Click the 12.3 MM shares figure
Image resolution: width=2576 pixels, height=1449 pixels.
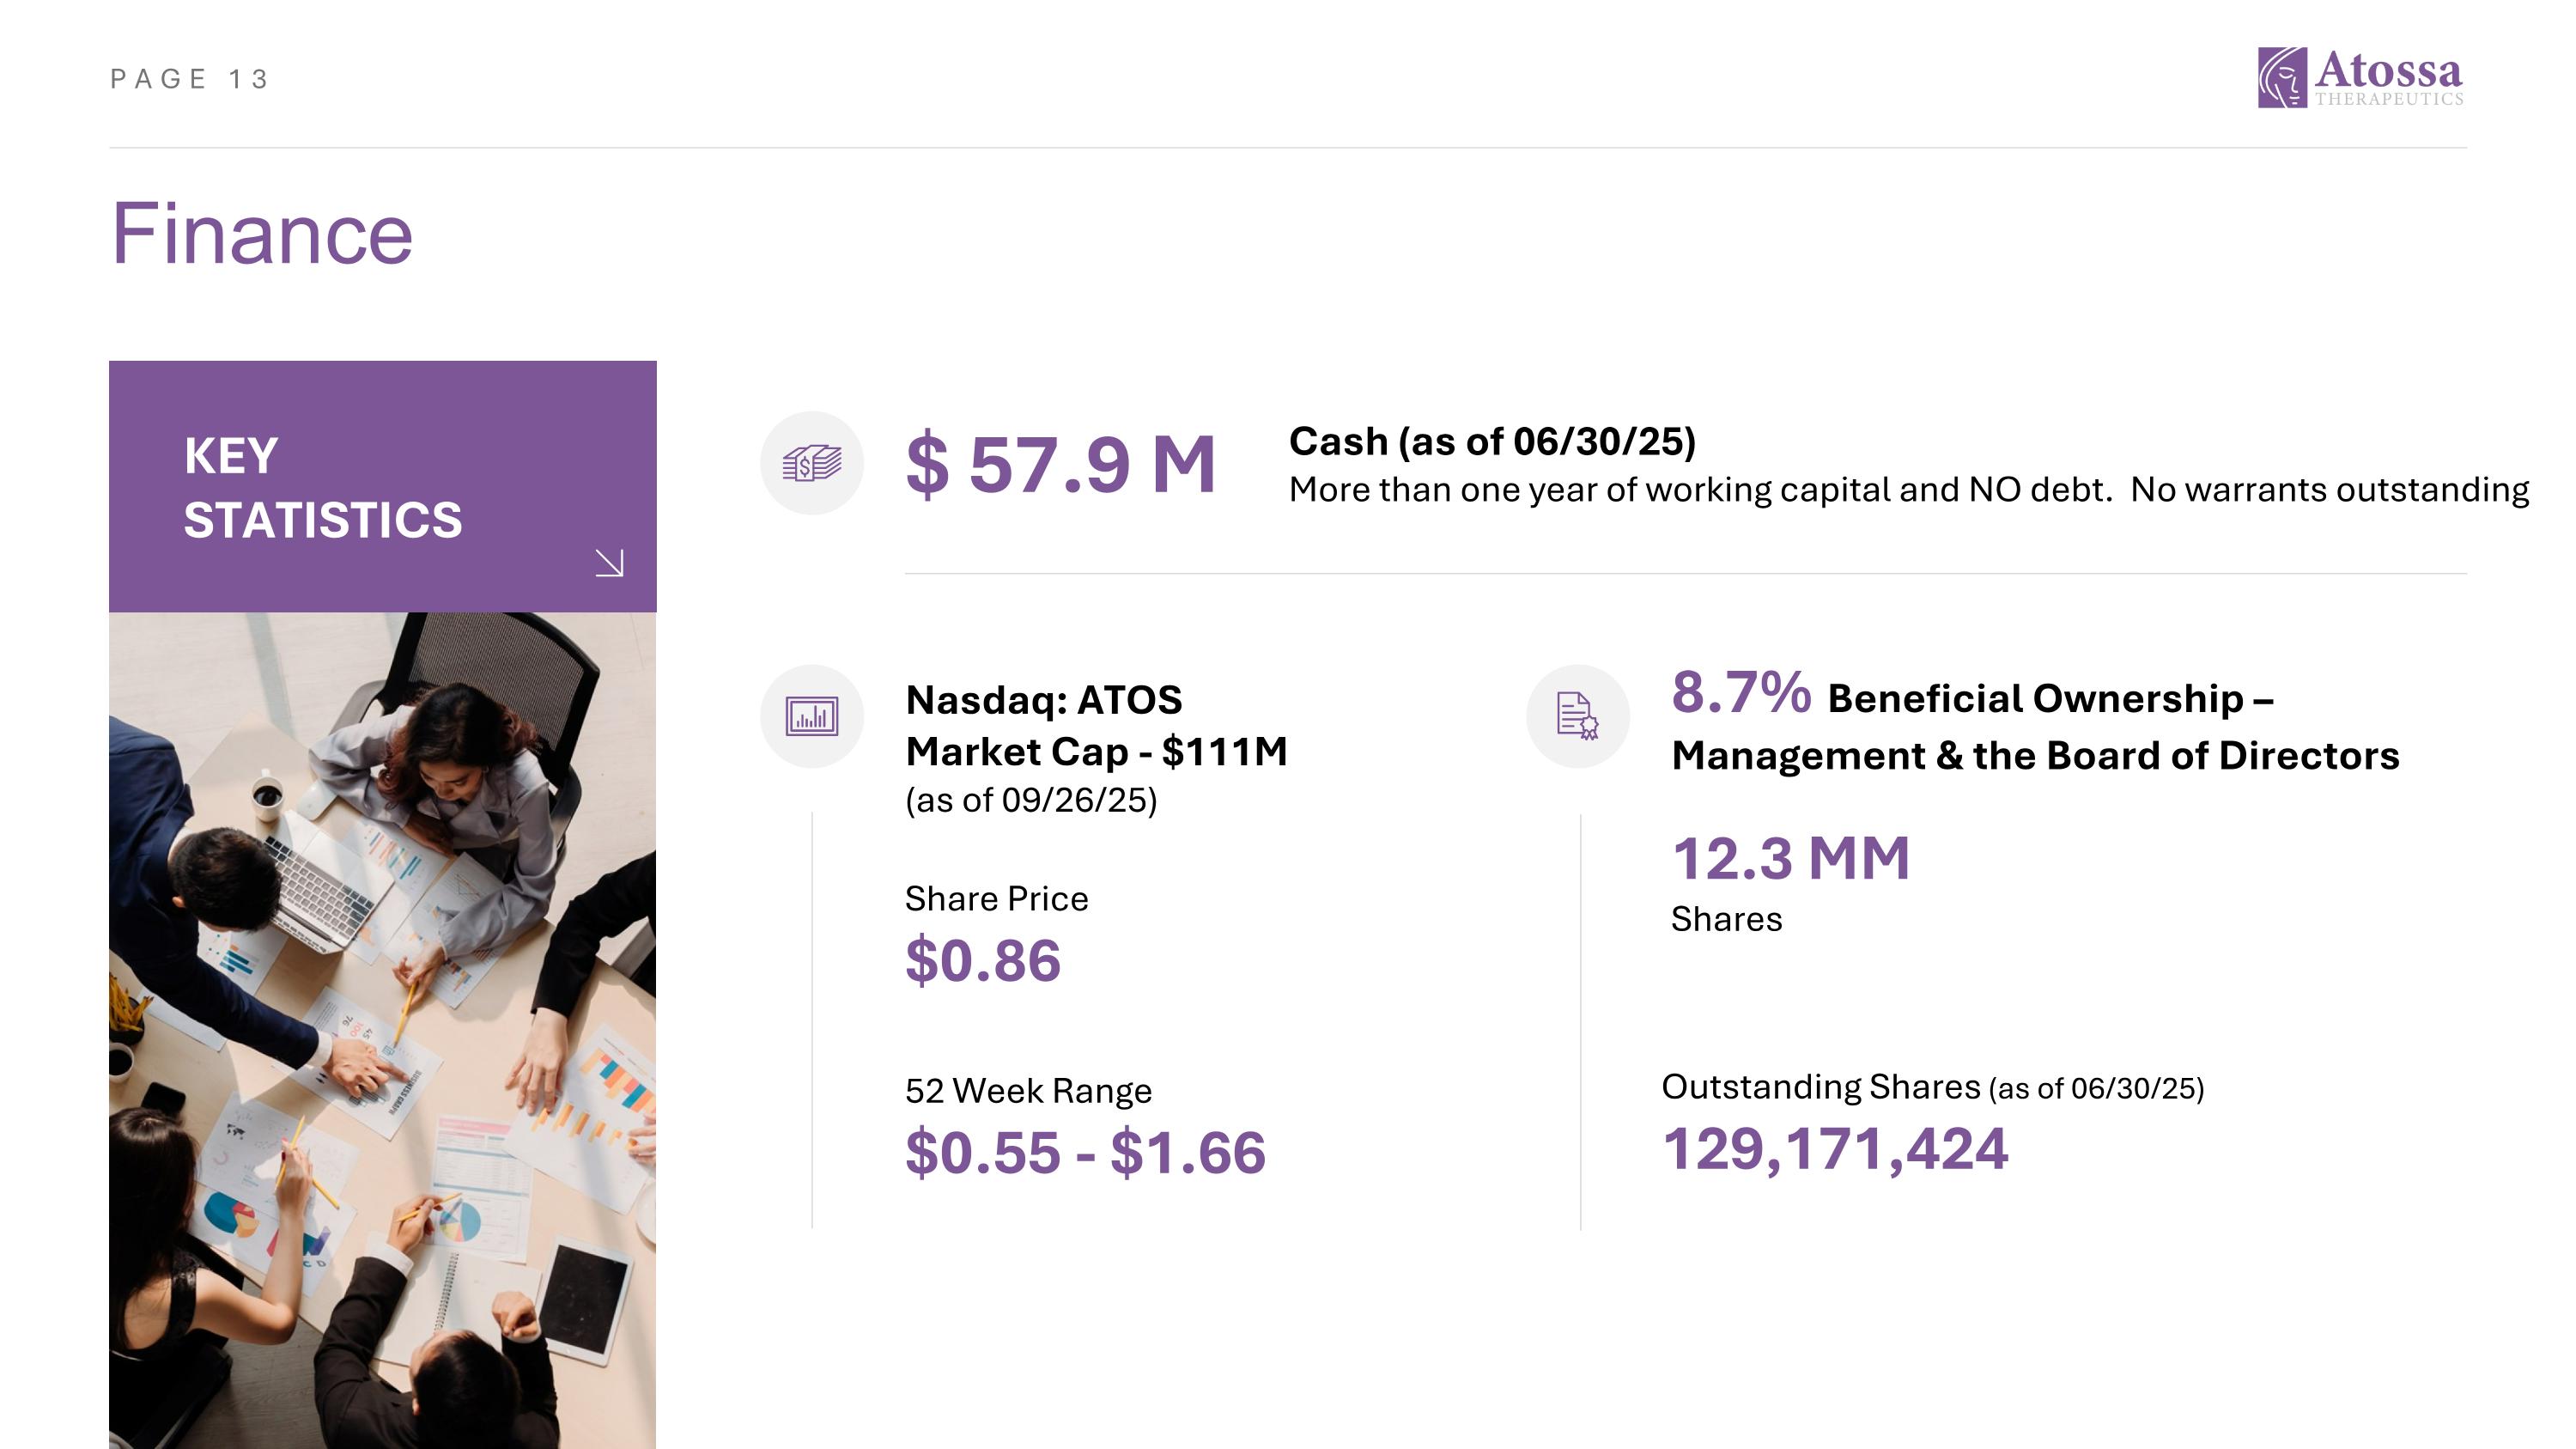pos(1790,859)
